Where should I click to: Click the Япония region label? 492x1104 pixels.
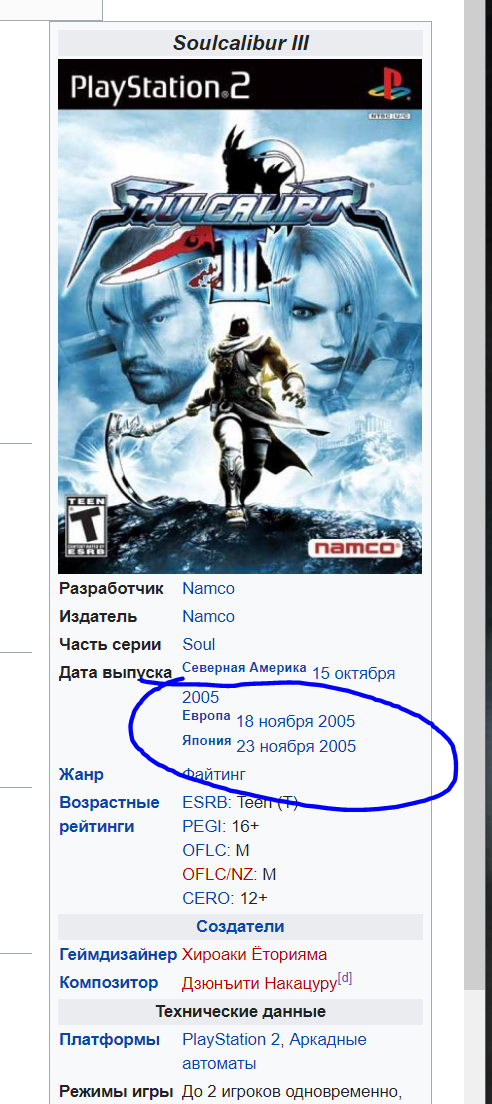click(206, 741)
